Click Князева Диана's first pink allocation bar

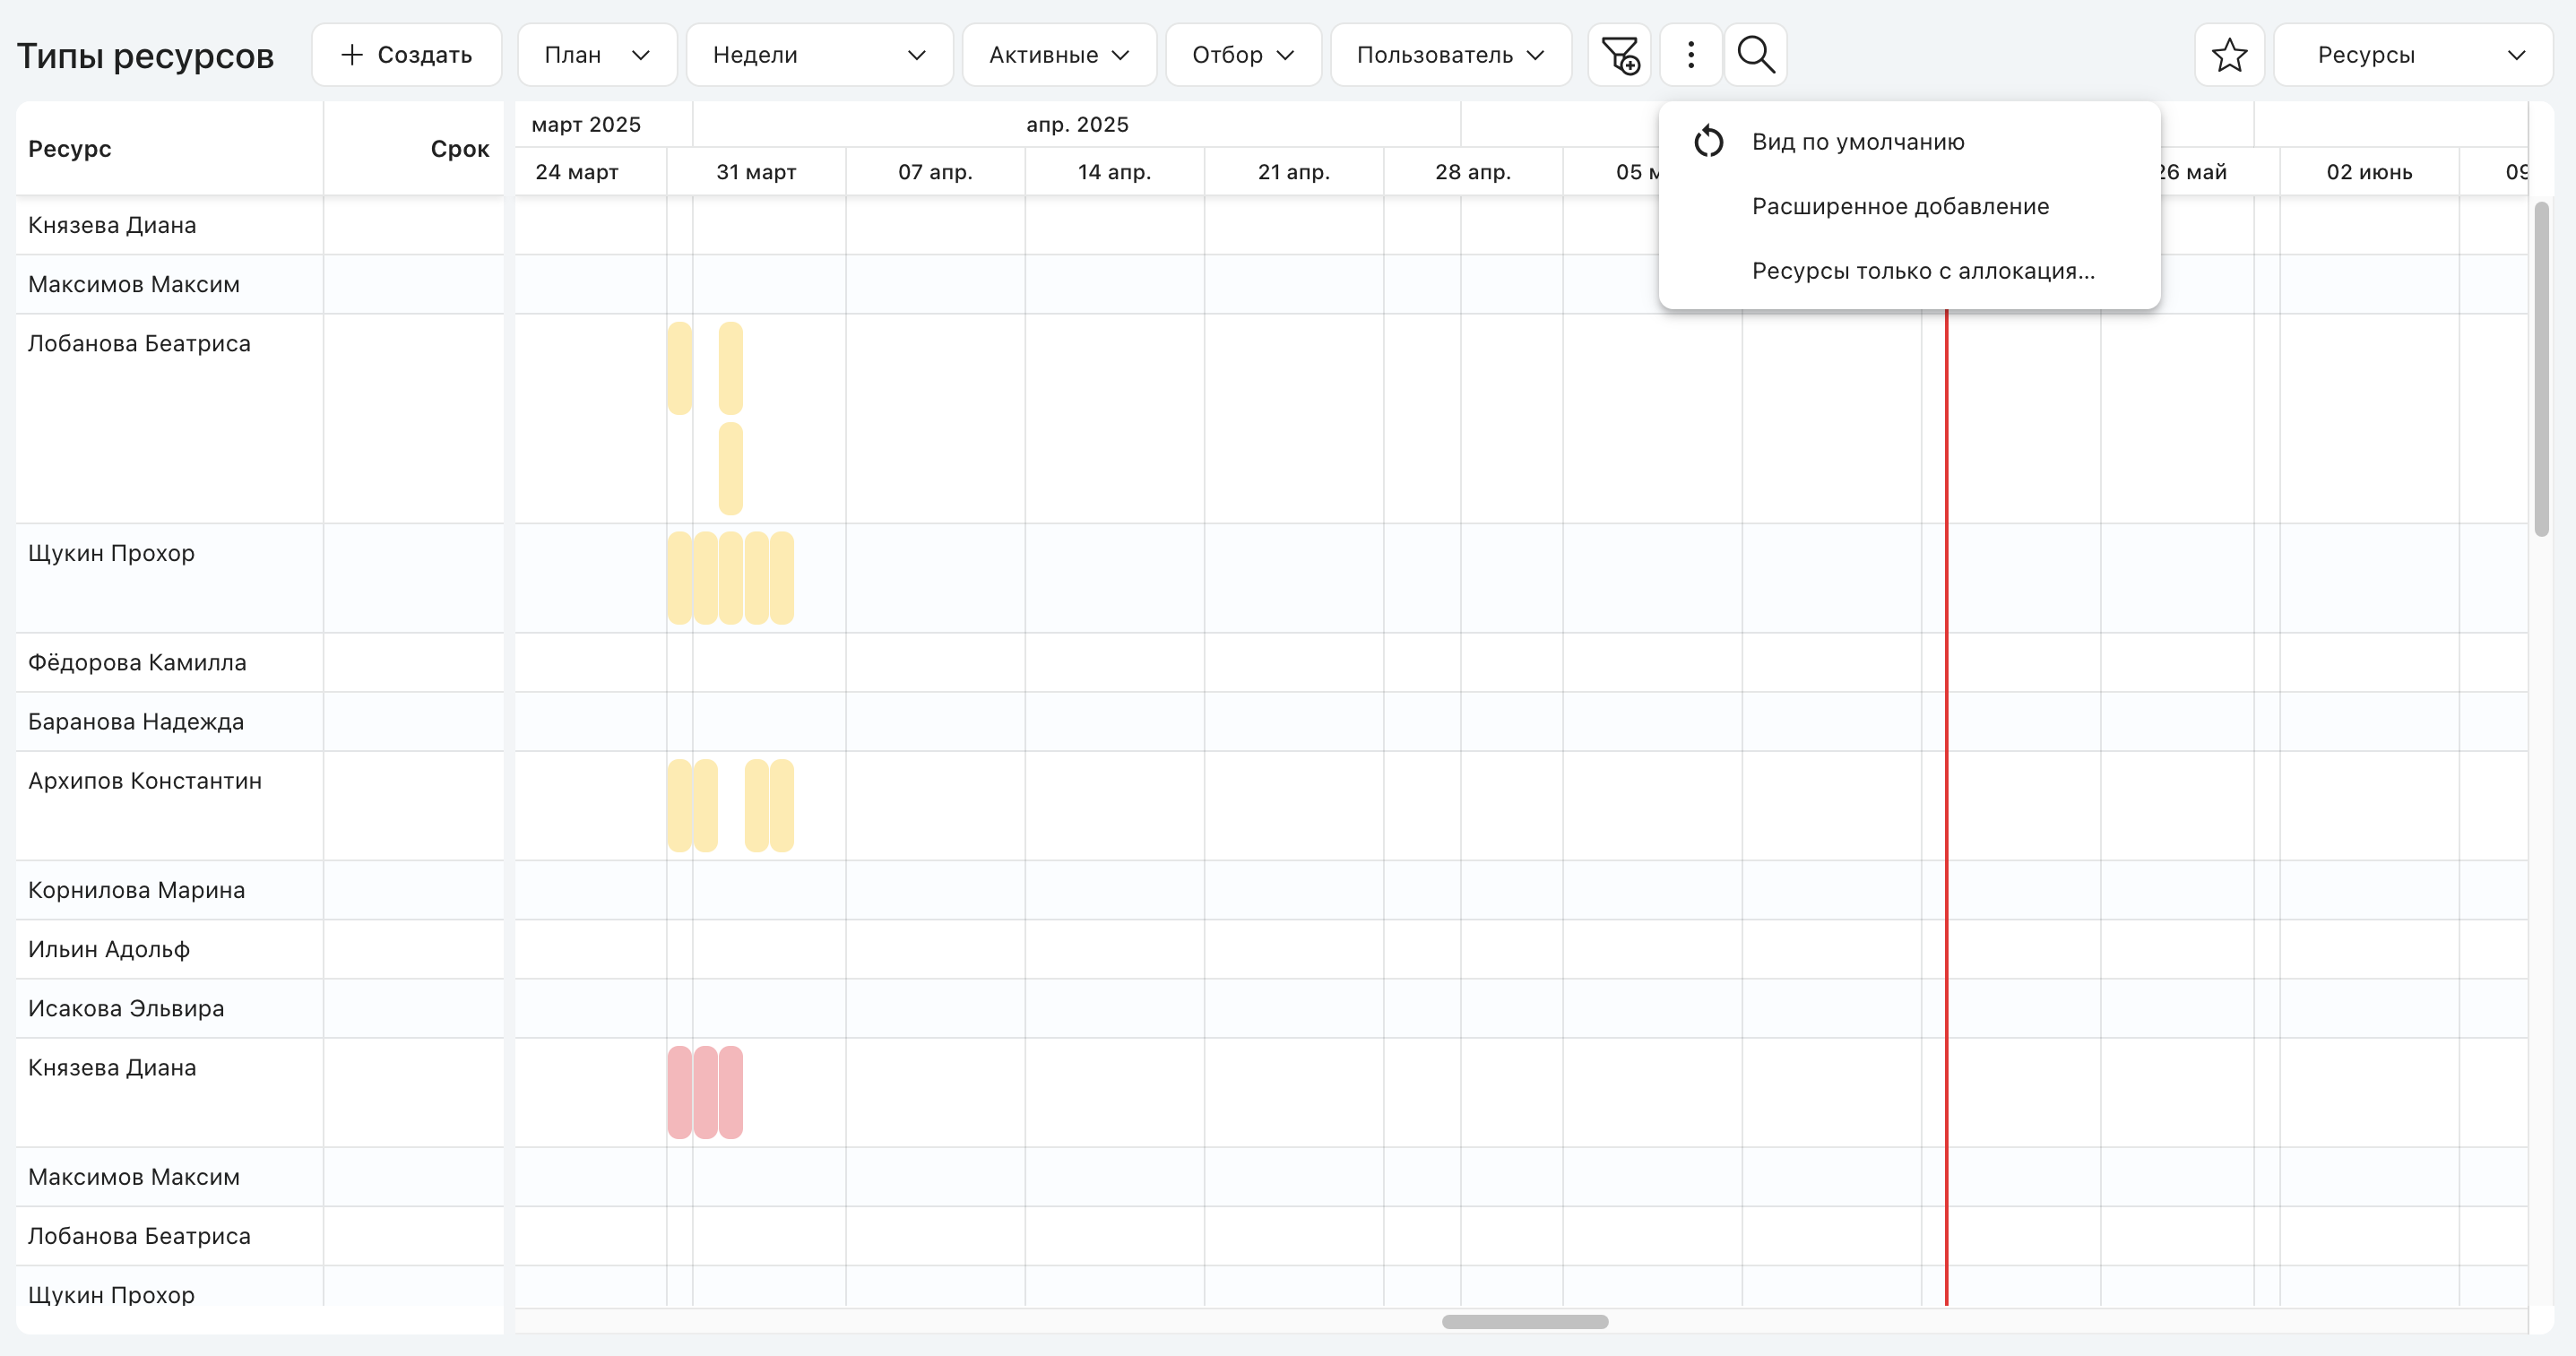tap(680, 1093)
